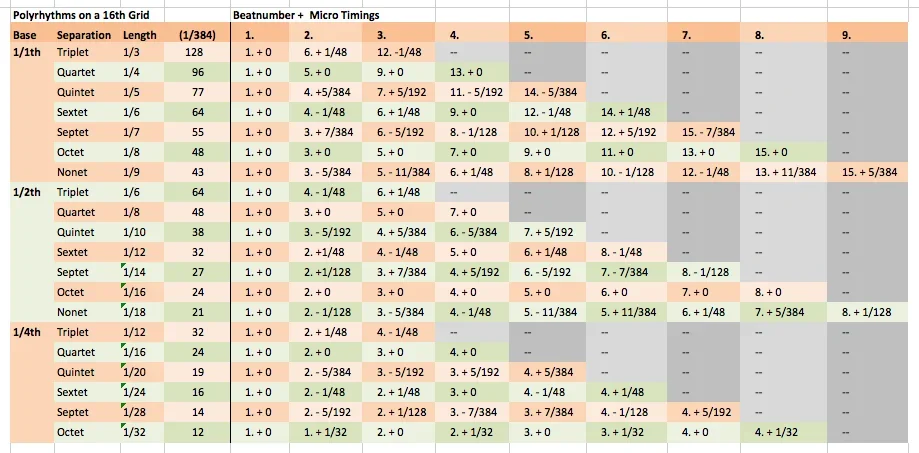Click the column header labeled '9.'

click(846, 35)
